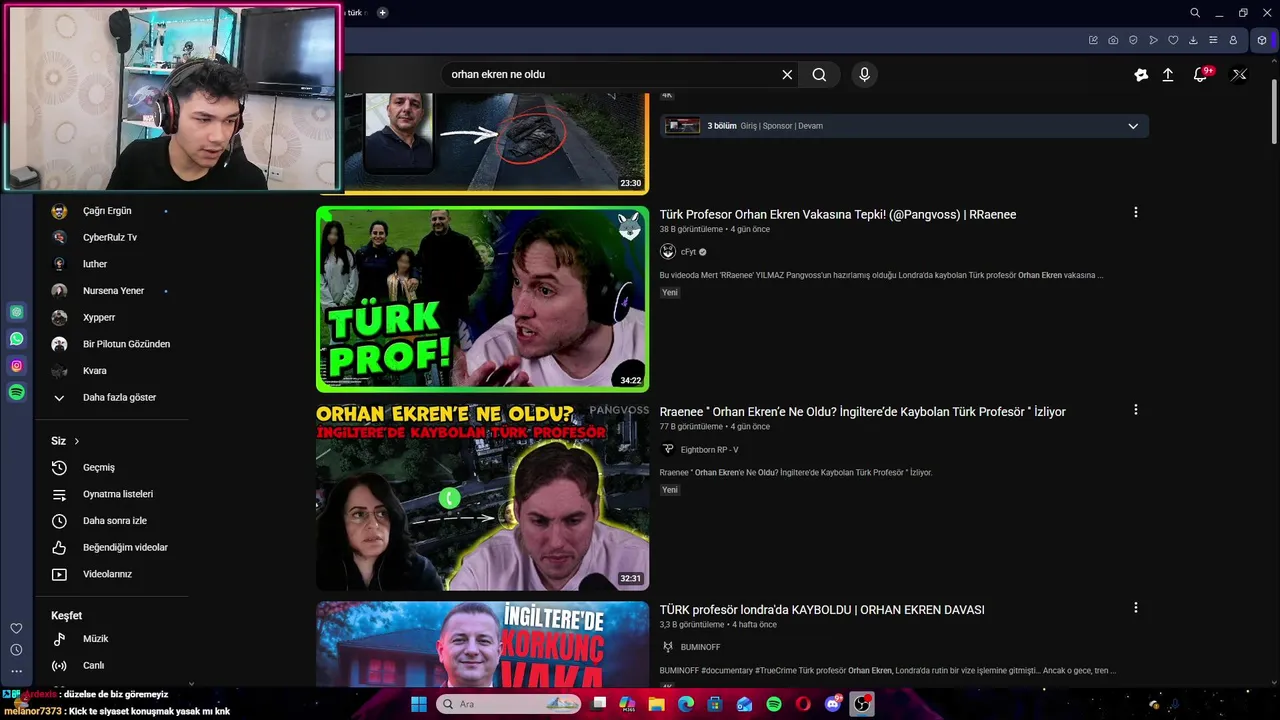
Task: Click into the YouTube search input field
Action: tap(610, 75)
